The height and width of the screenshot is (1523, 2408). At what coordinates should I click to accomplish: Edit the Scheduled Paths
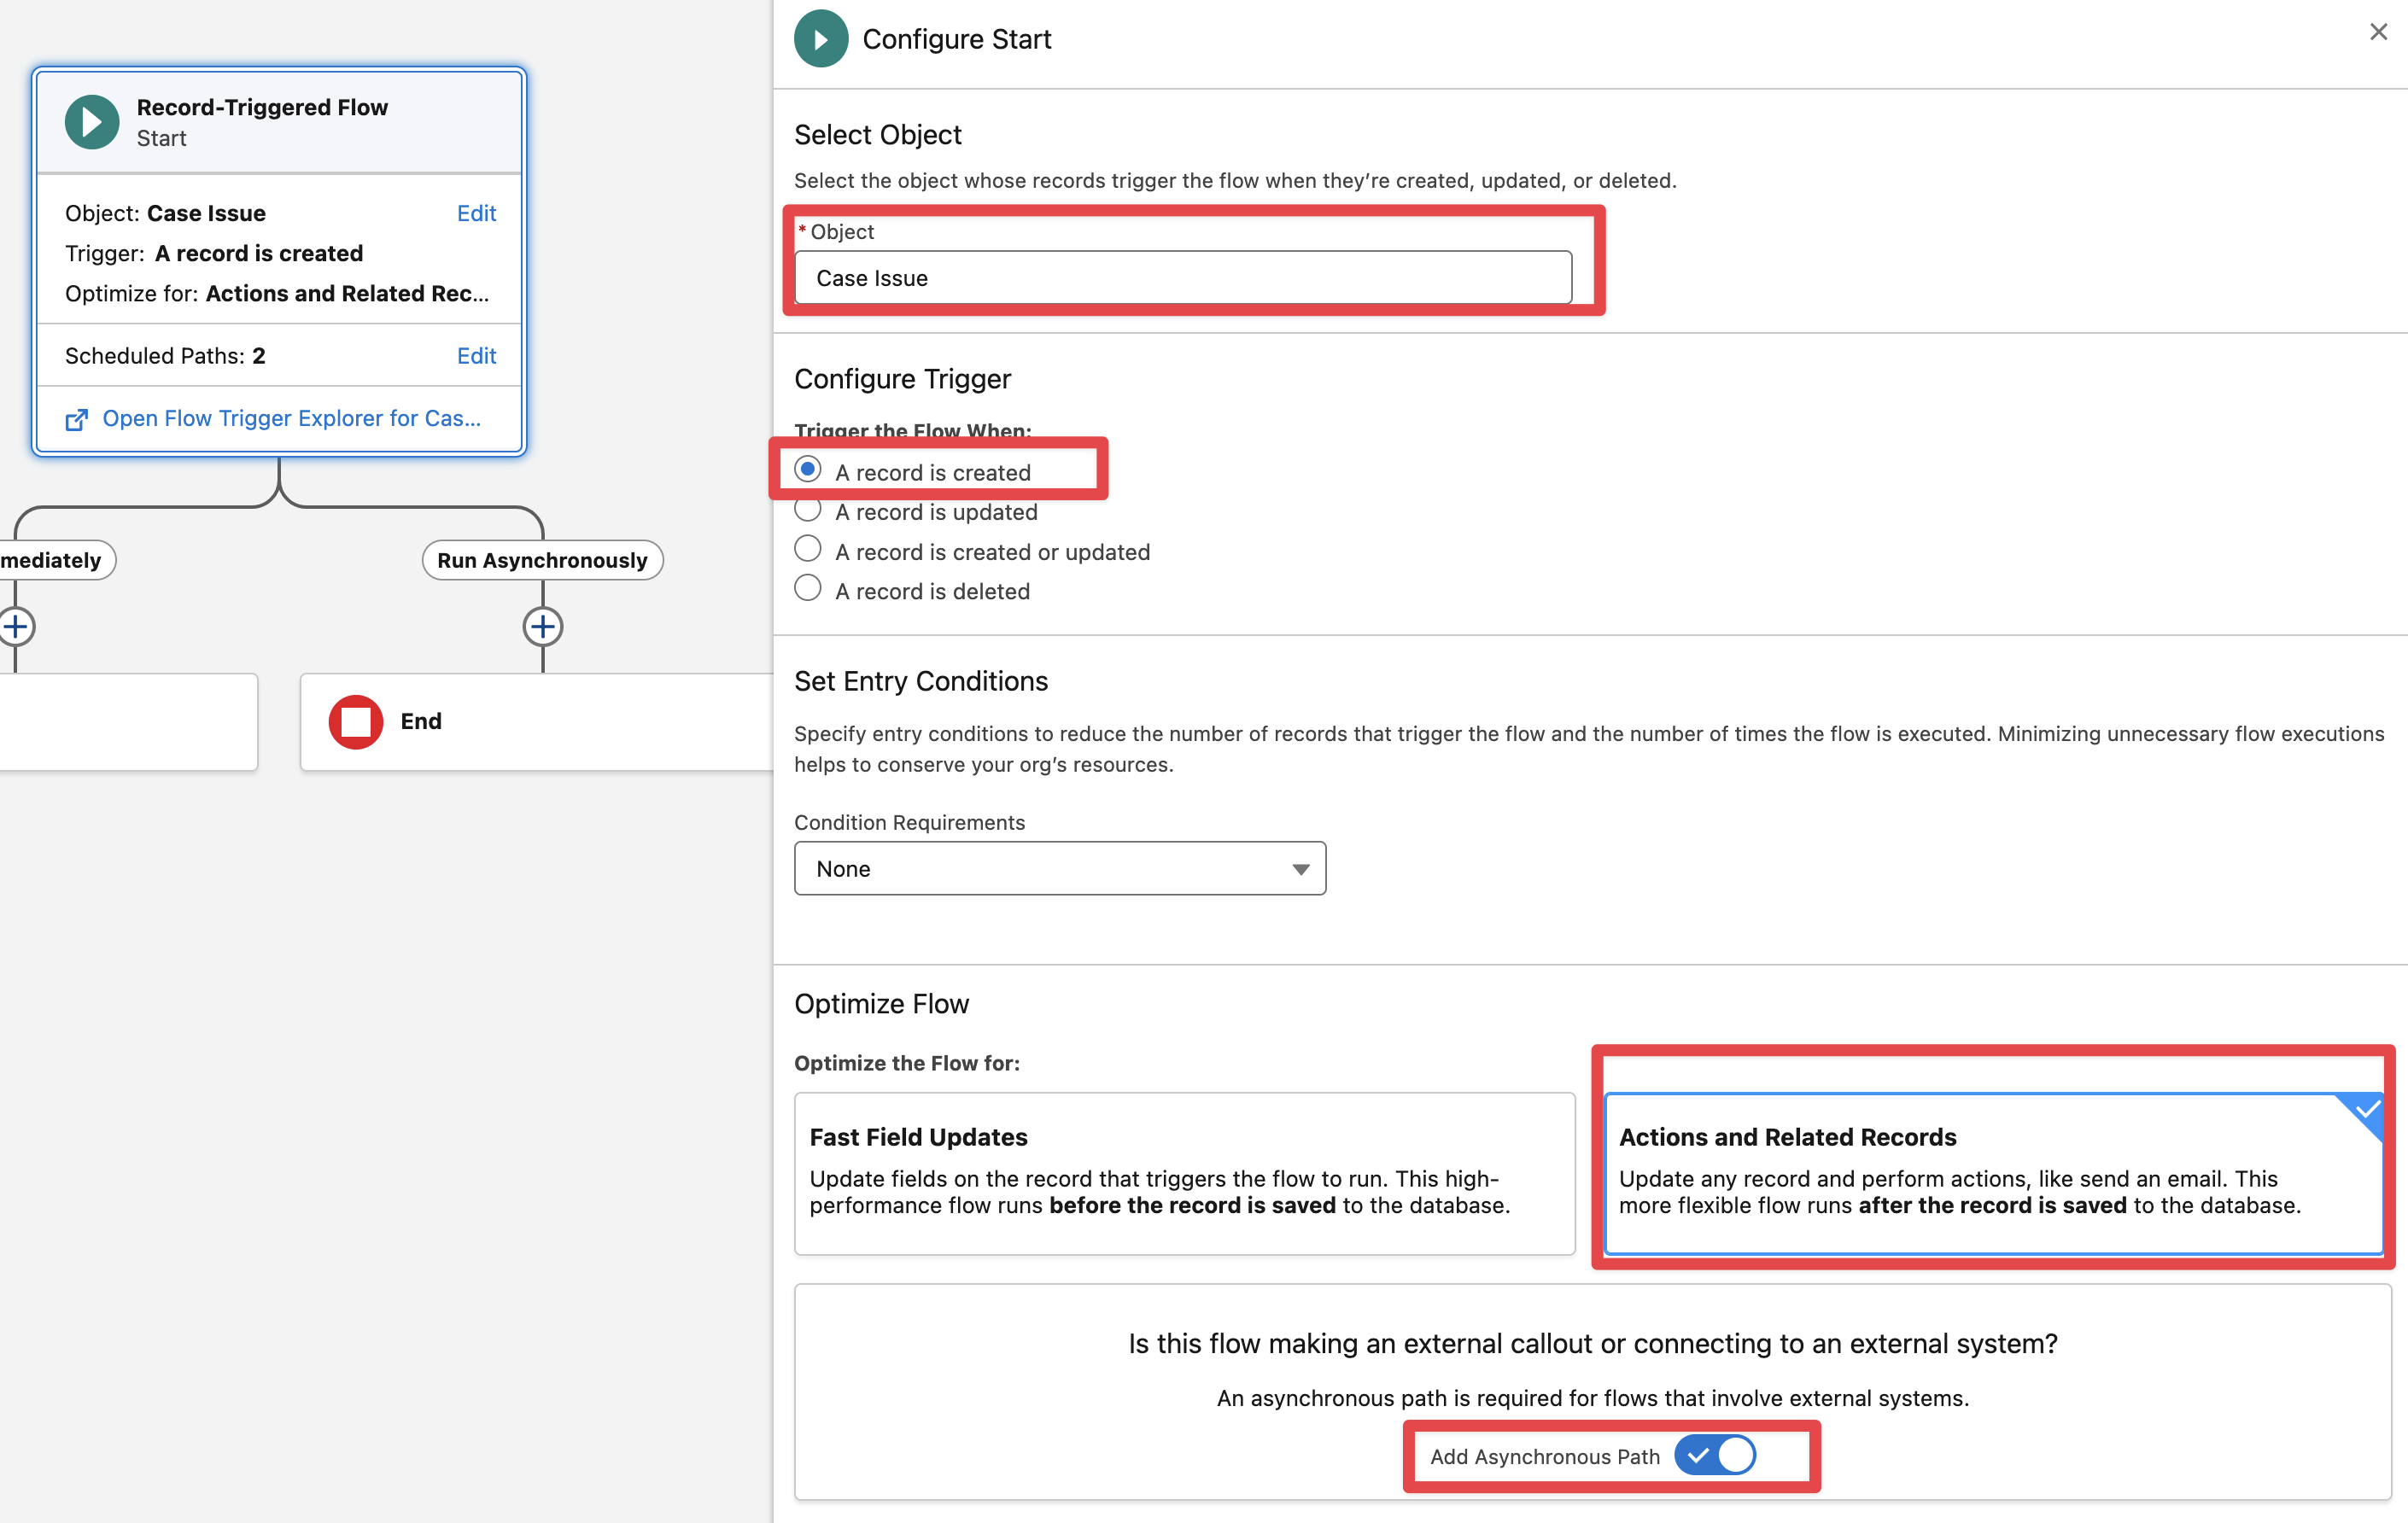coord(476,356)
